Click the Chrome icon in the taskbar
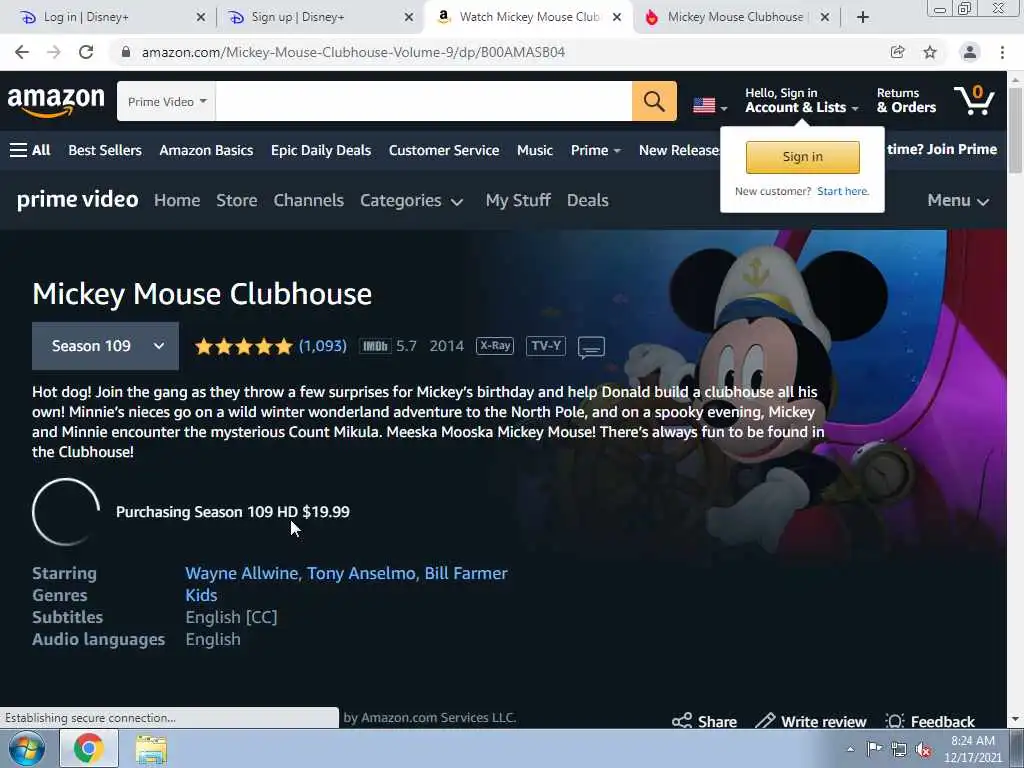Viewport: 1024px width, 768px height. click(89, 748)
